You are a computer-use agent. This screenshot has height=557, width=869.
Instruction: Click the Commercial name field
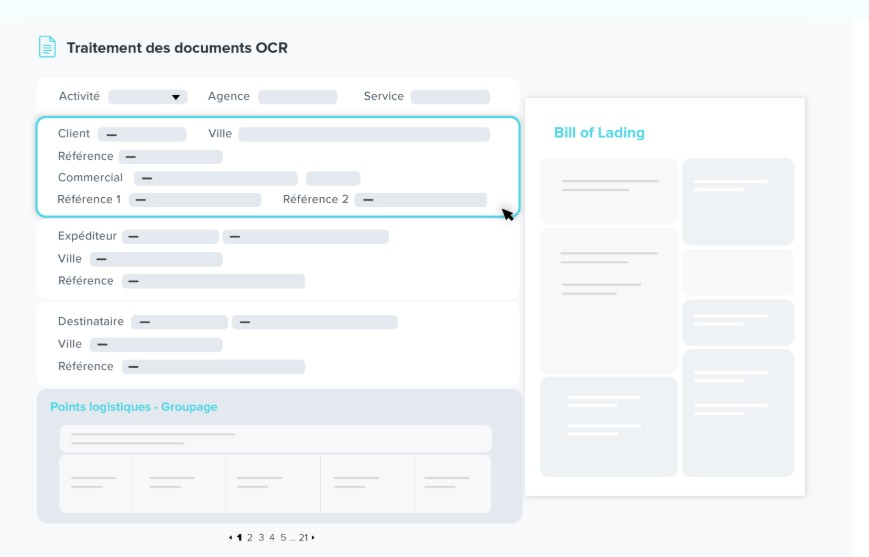tap(216, 178)
